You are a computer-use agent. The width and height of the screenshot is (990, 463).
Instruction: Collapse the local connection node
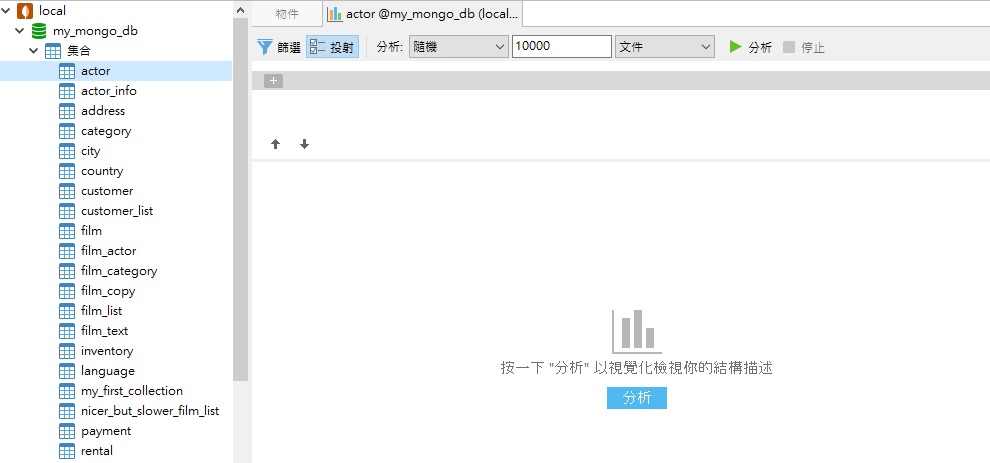(6, 11)
